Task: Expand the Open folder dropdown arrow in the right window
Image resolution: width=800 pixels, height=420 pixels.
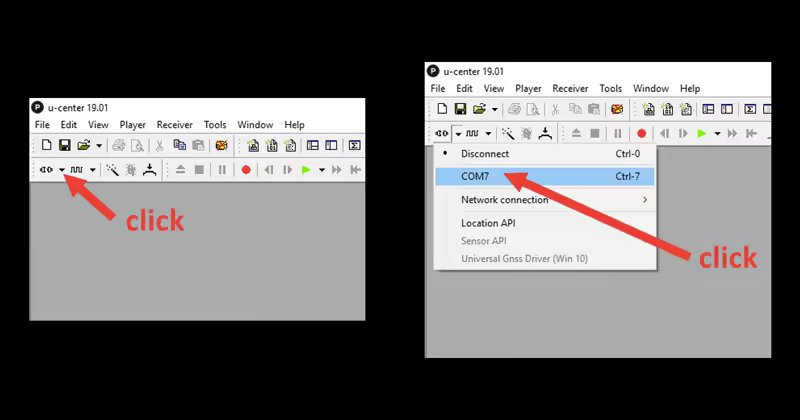Action: (x=494, y=109)
